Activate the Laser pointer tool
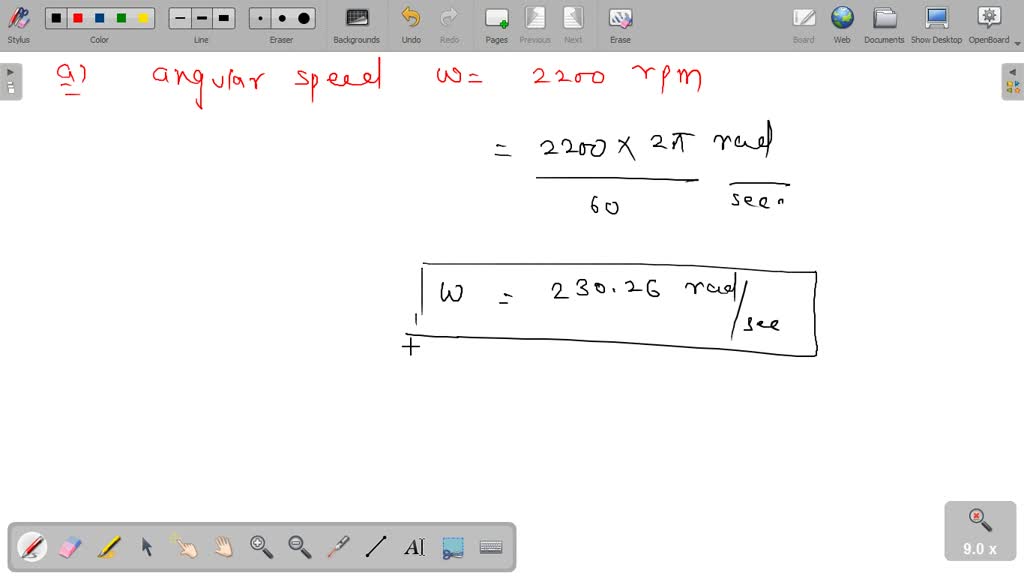The image size is (1024, 576). pyautogui.click(x=339, y=546)
